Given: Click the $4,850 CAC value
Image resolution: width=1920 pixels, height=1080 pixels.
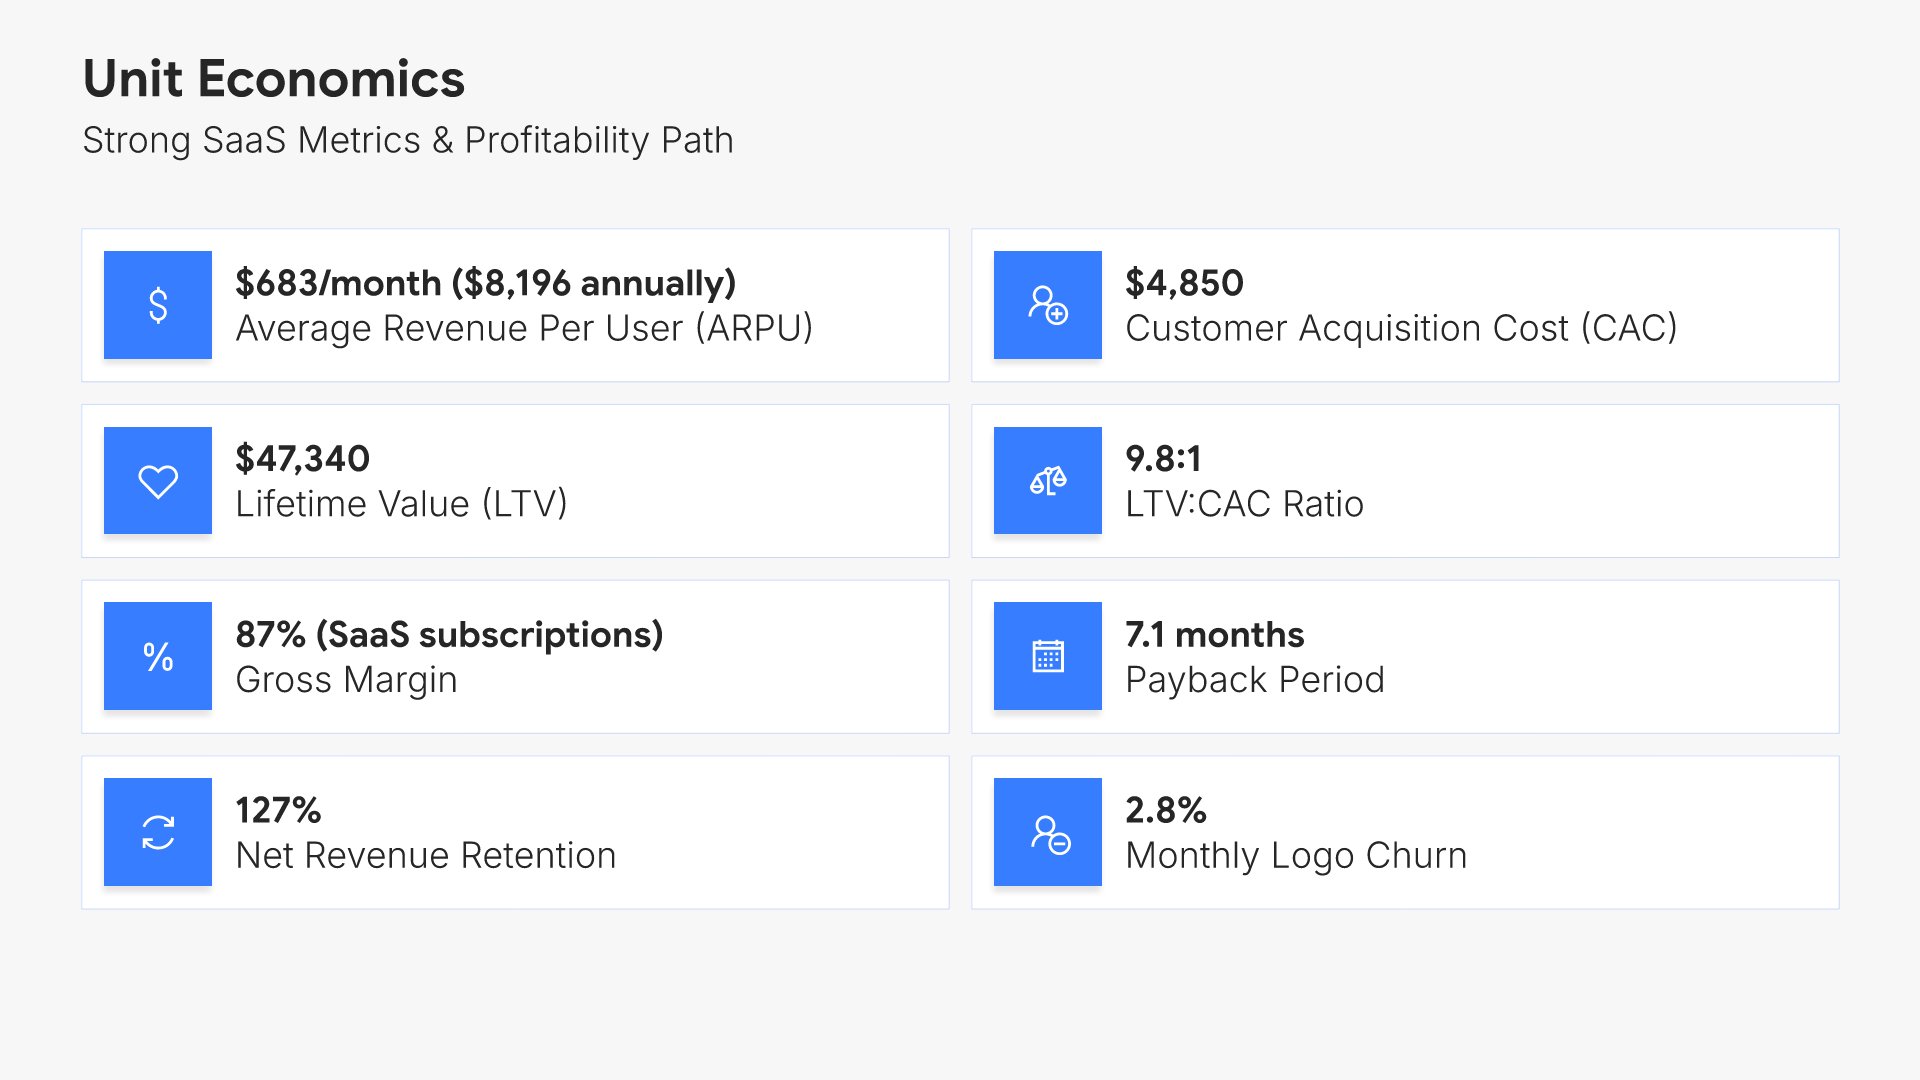Looking at the screenshot, I should tap(1184, 283).
